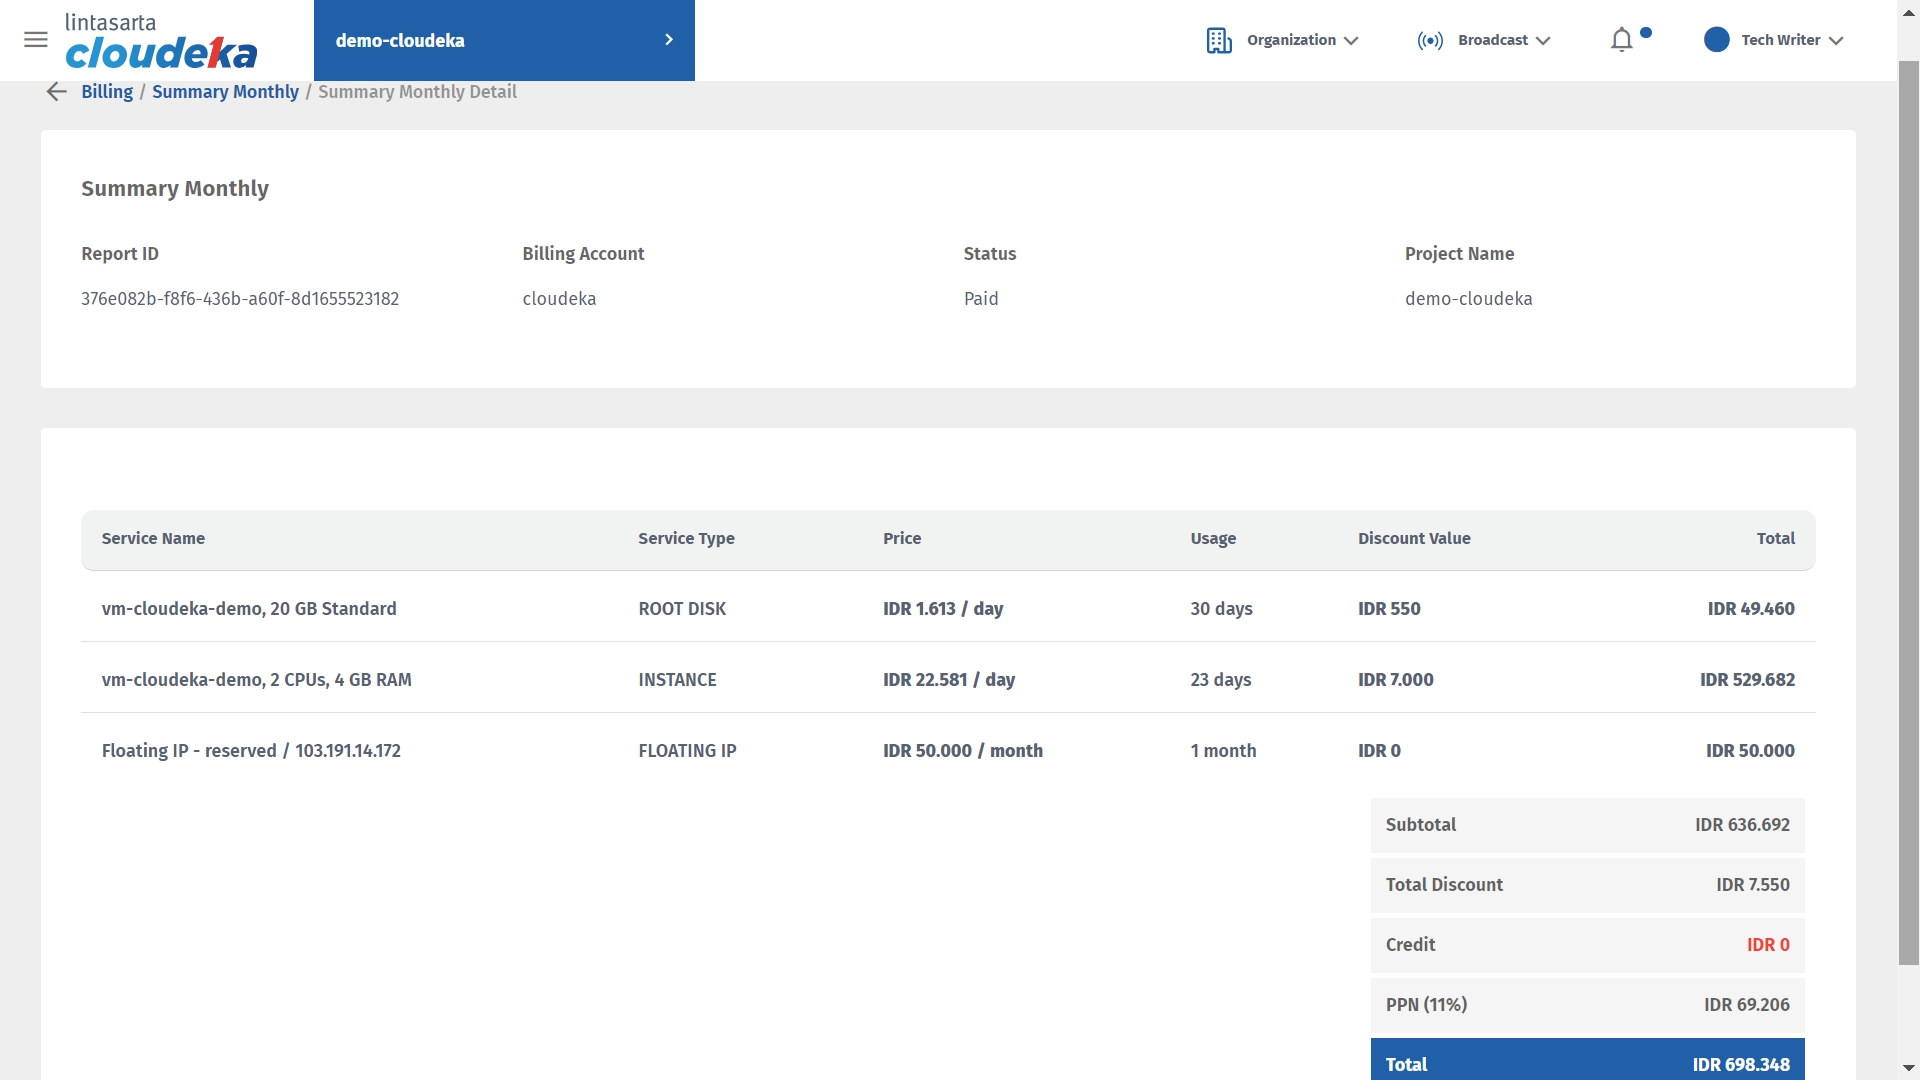The image size is (1920, 1080).
Task: Click the Broadcast signal icon
Action: pyautogui.click(x=1430, y=40)
